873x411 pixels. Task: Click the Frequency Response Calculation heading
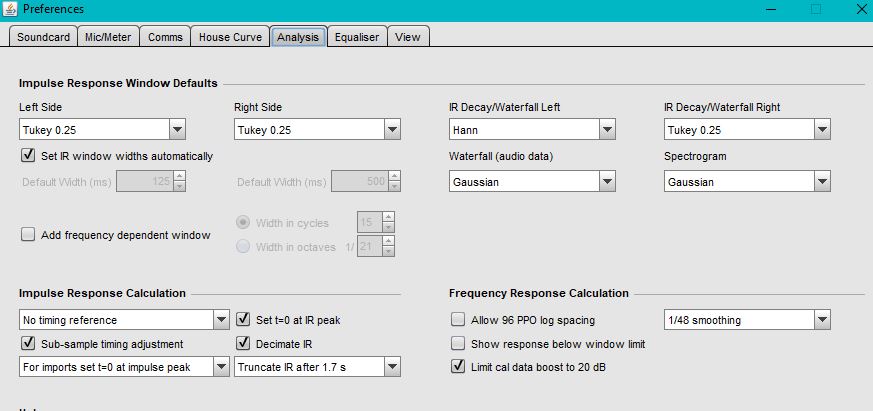[x=539, y=293]
